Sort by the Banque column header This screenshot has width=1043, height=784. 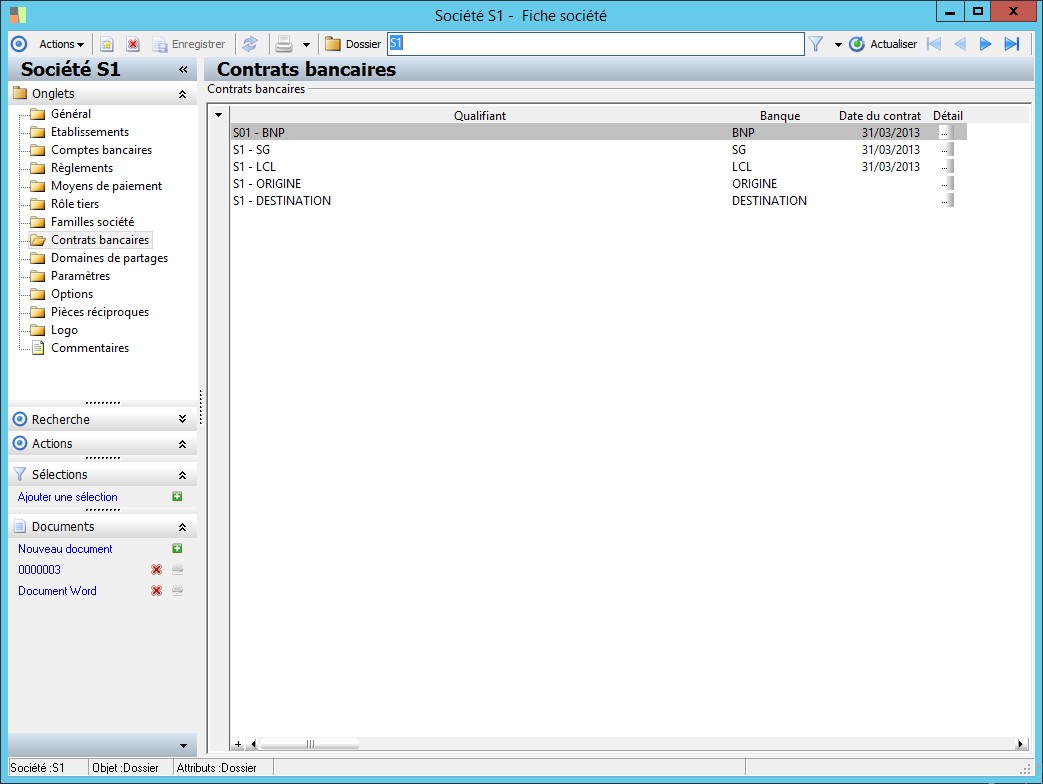pyautogui.click(x=780, y=116)
